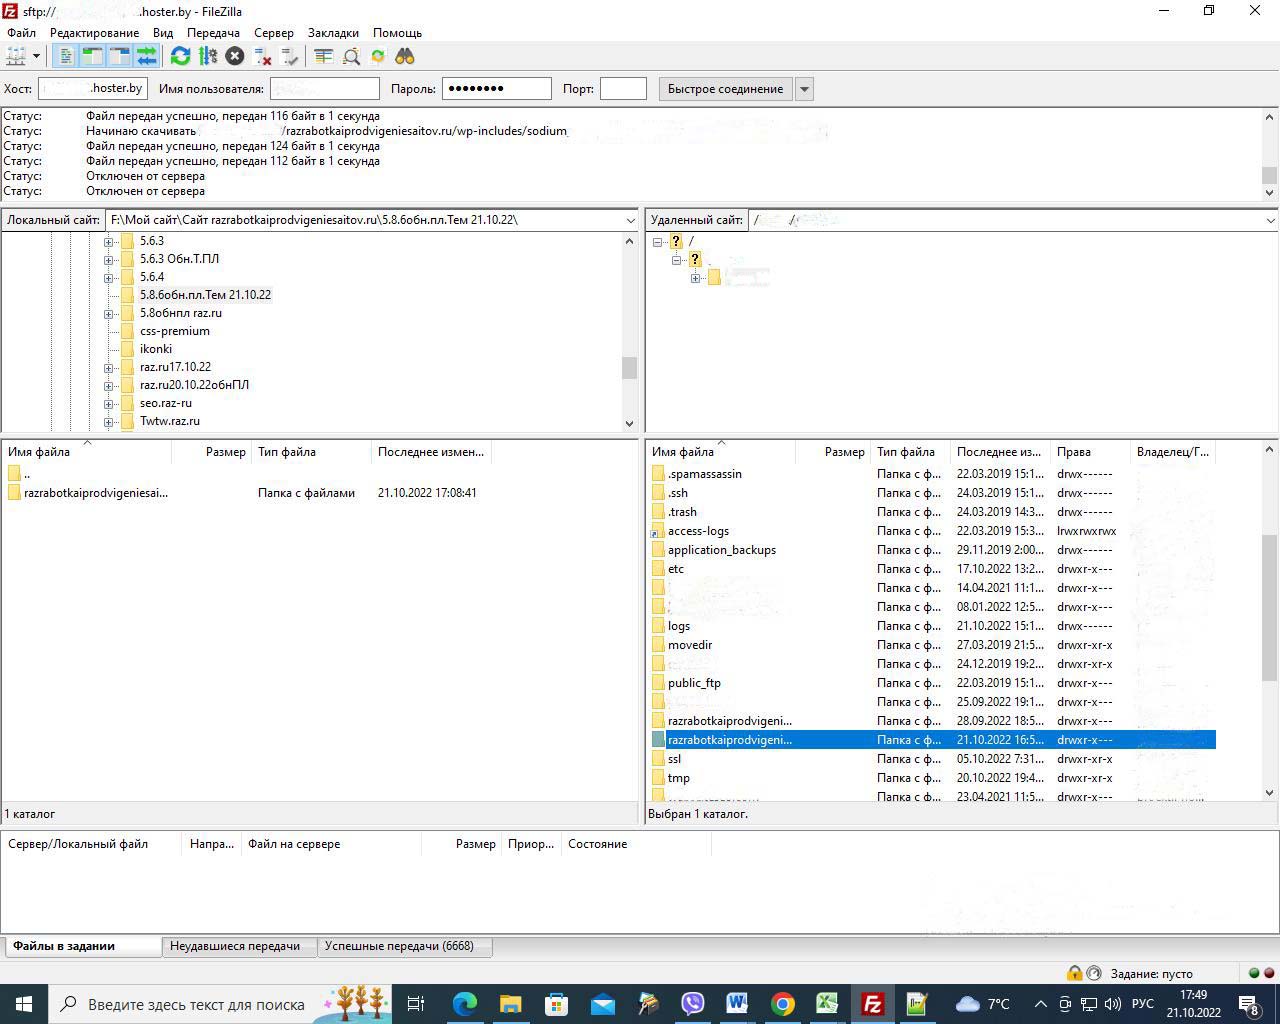Click Быстрое соединение button
Image resolution: width=1280 pixels, height=1024 pixels.
725,89
